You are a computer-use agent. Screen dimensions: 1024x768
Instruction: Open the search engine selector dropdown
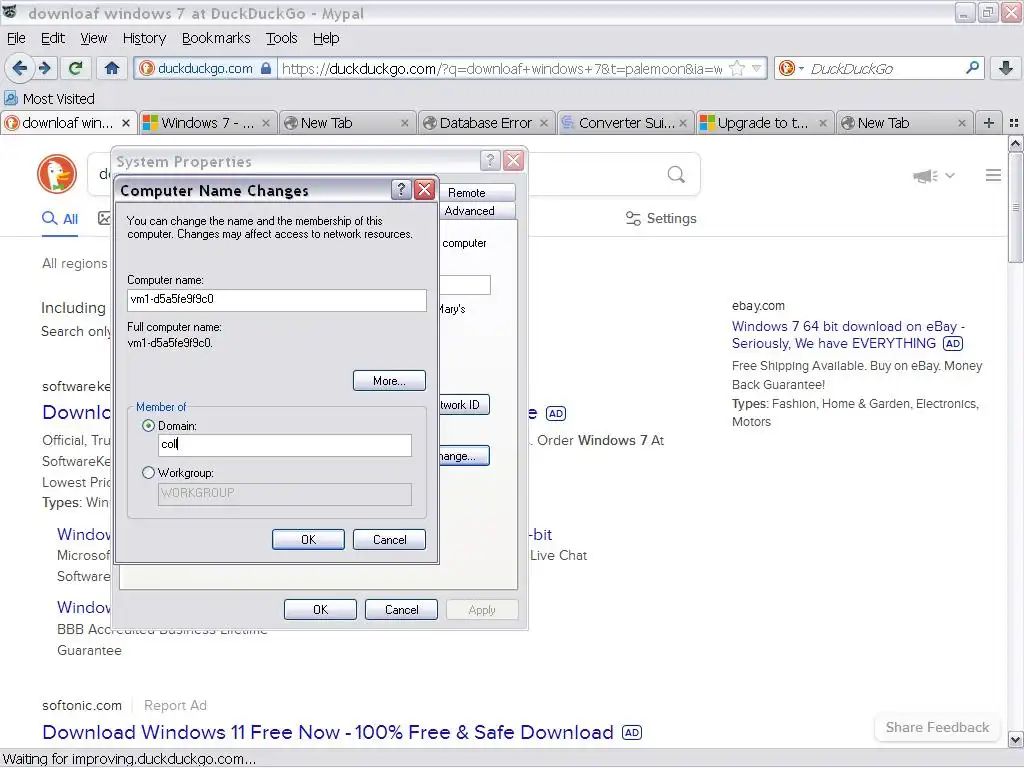click(x=792, y=69)
